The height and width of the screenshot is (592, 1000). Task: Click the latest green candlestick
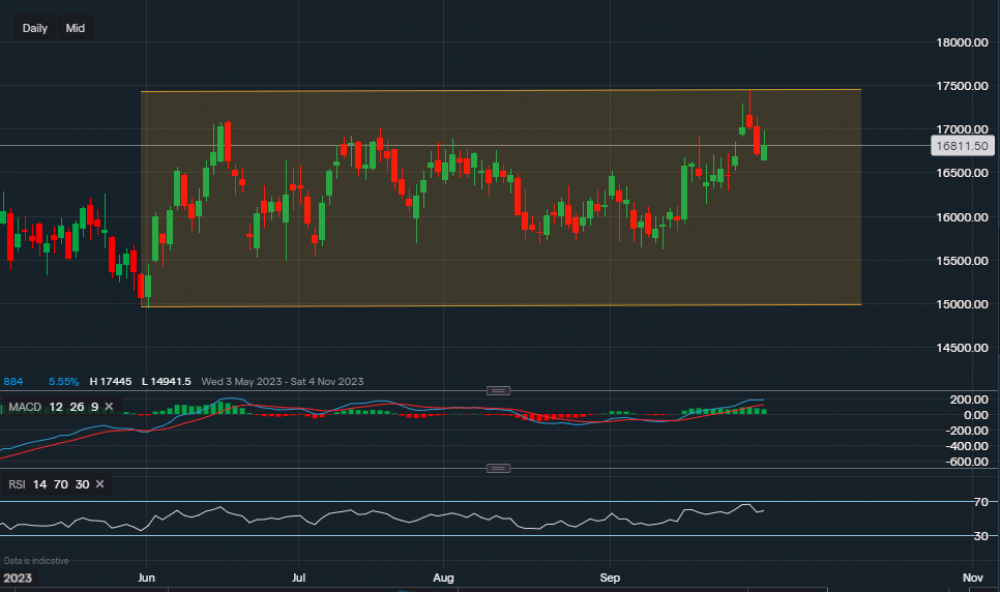point(764,152)
